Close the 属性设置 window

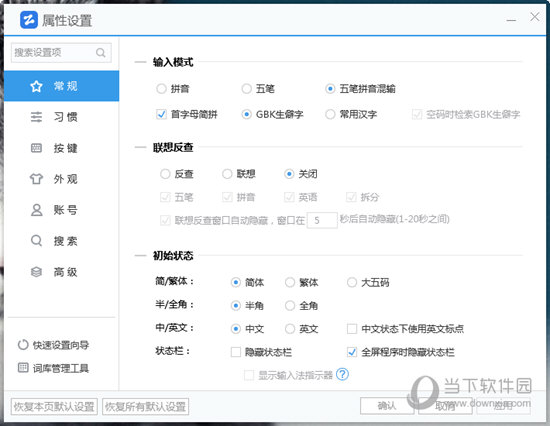[x=535, y=16]
